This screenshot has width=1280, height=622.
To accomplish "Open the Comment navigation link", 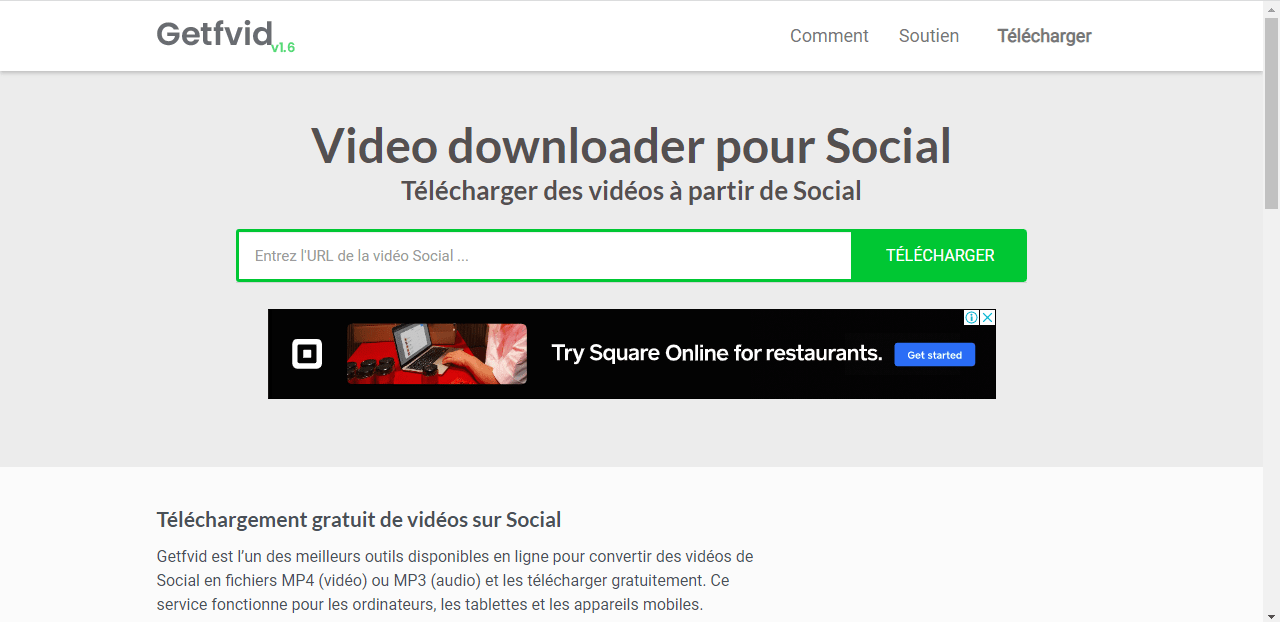I will [829, 36].
